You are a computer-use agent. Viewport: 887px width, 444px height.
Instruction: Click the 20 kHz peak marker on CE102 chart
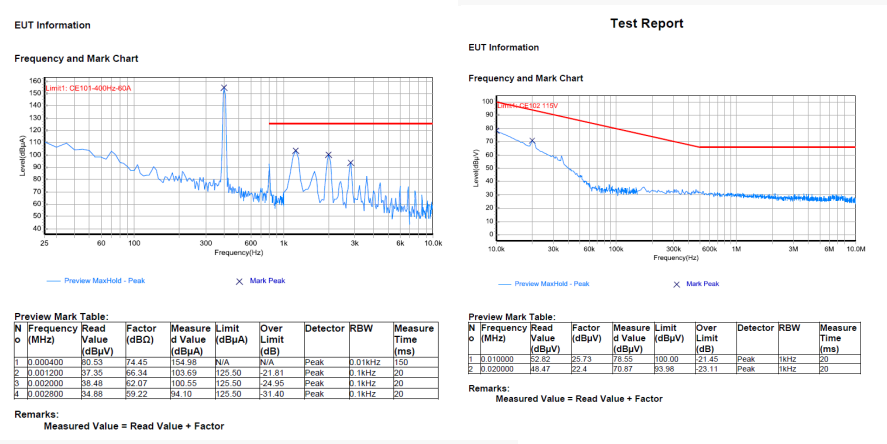532,141
